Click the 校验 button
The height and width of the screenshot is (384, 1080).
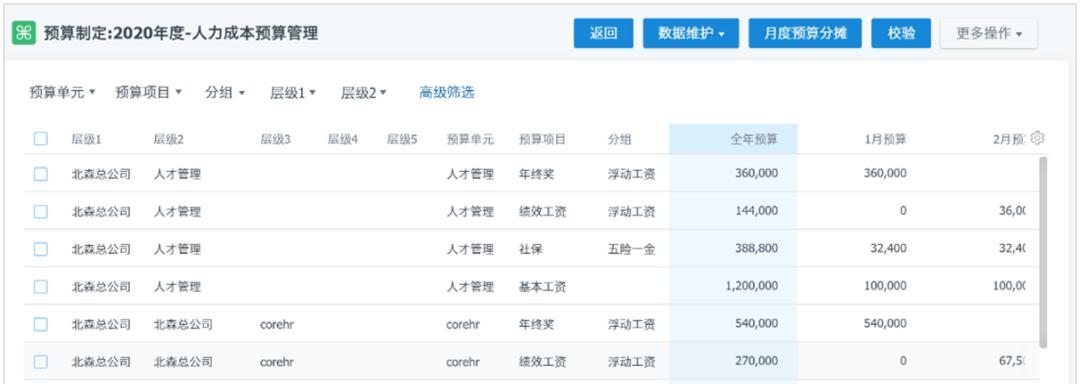click(x=901, y=33)
